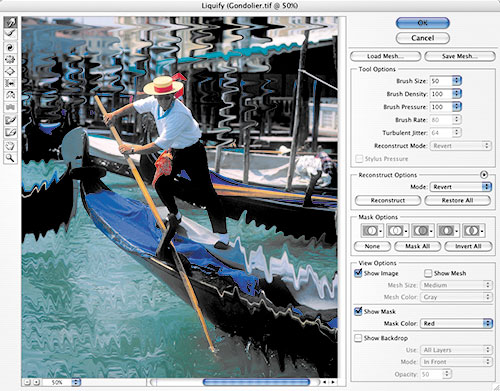Select the Mirror tool
The width and height of the screenshot is (500, 391).
10,95
